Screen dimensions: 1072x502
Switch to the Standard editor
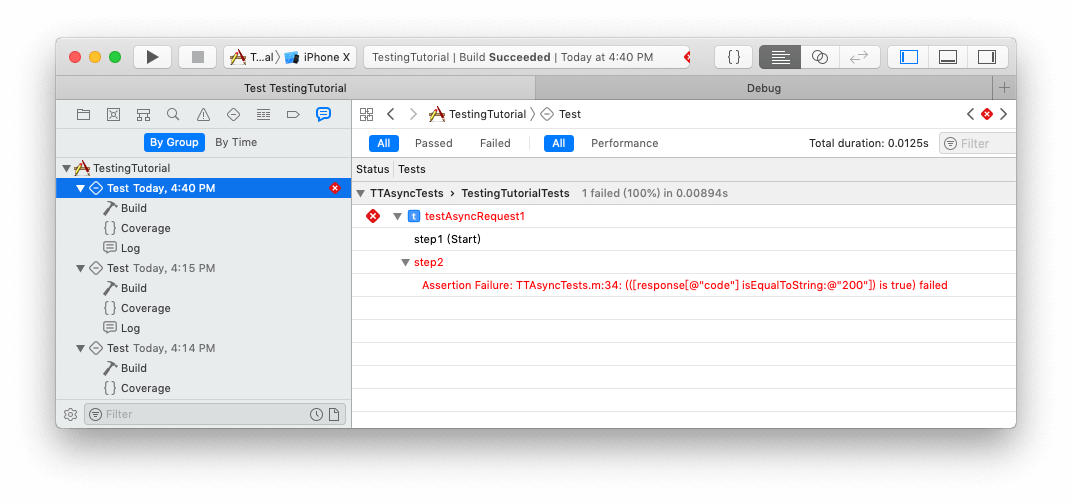(x=780, y=57)
